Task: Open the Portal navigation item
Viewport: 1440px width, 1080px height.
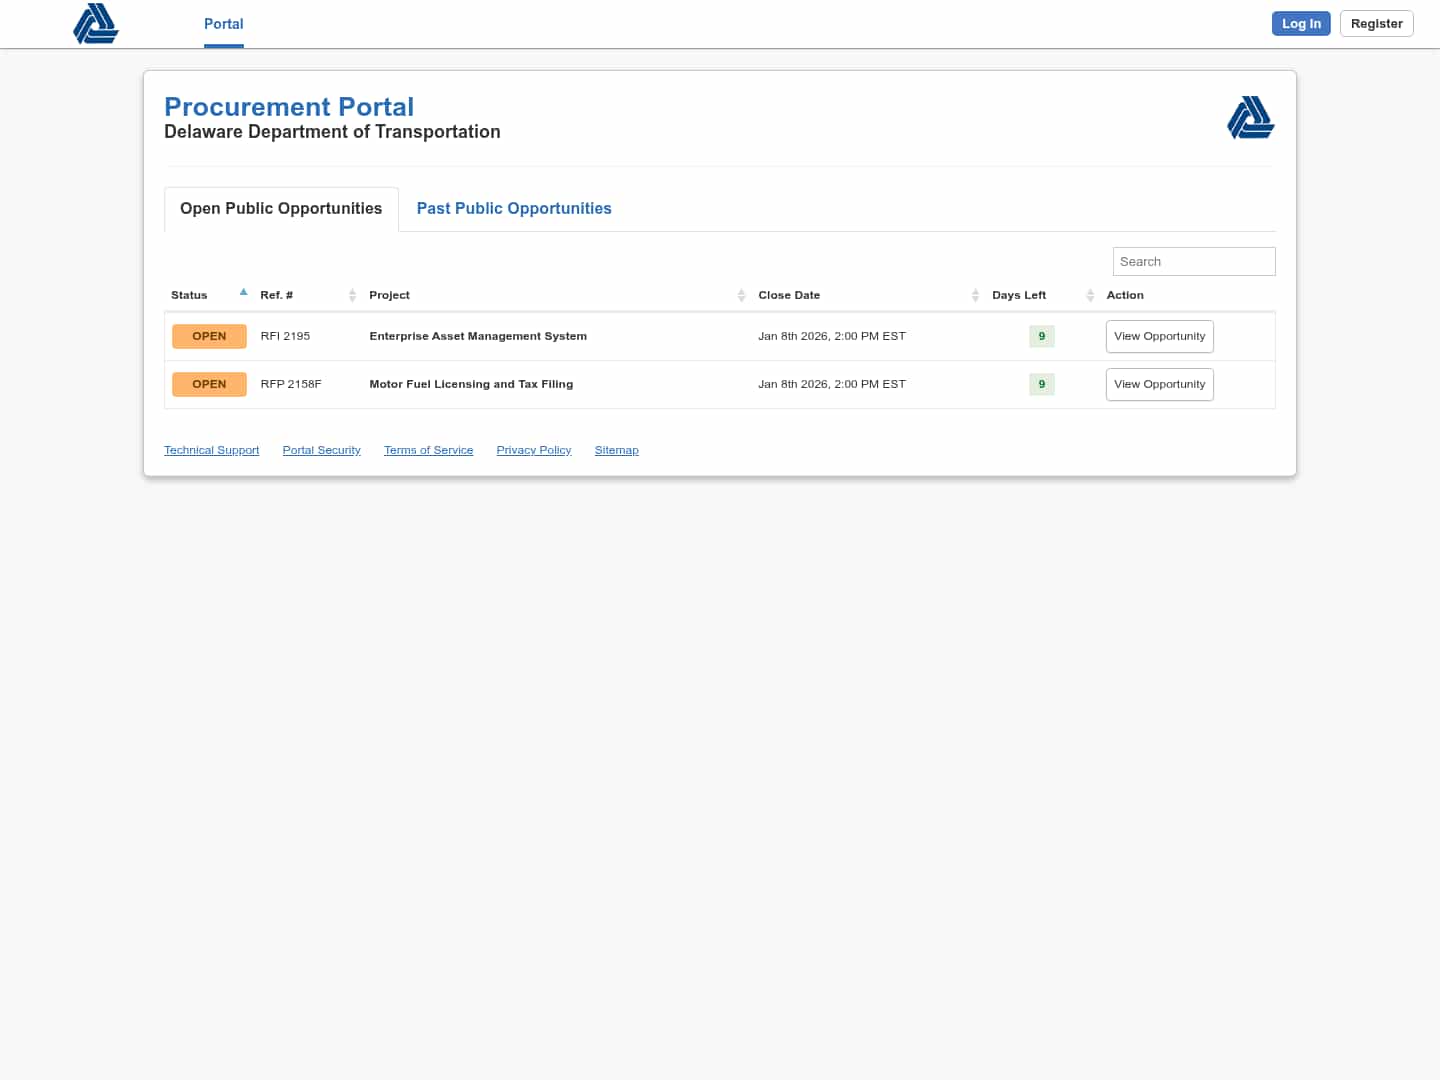Action: click(x=223, y=24)
